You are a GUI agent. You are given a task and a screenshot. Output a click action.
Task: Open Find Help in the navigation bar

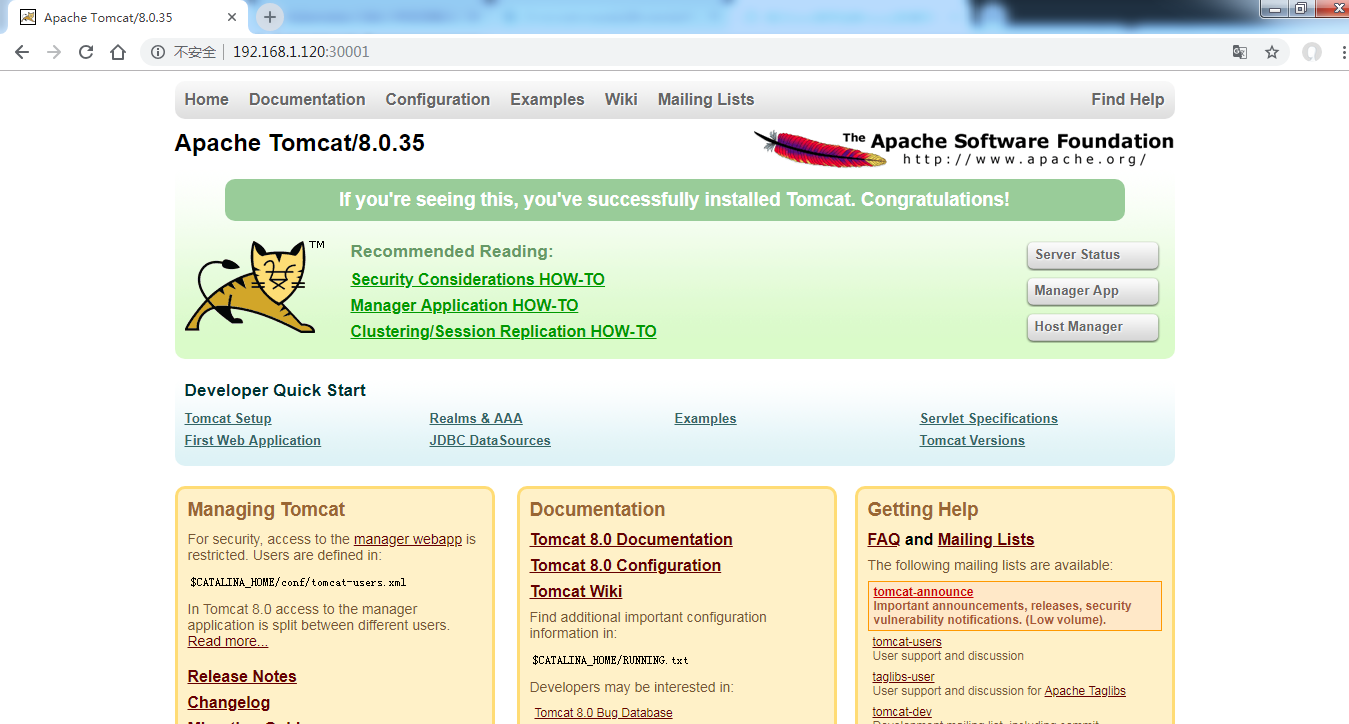(x=1127, y=99)
